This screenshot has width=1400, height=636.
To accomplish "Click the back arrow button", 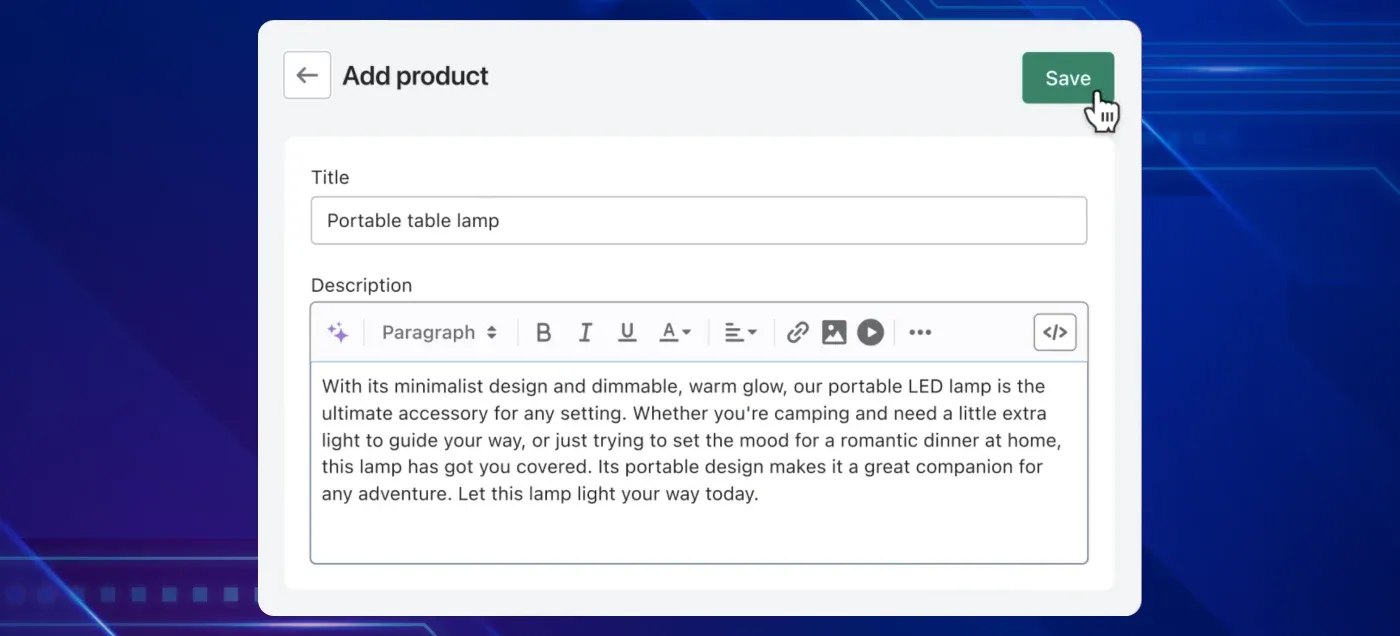I will 307,76.
